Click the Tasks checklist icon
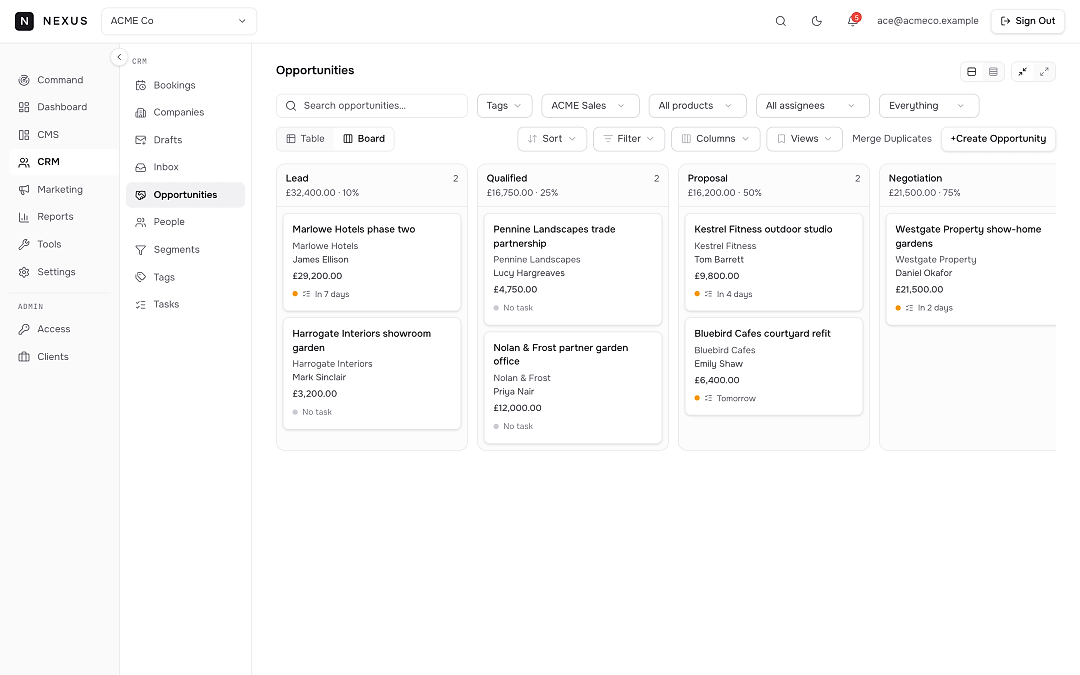 click(141, 304)
